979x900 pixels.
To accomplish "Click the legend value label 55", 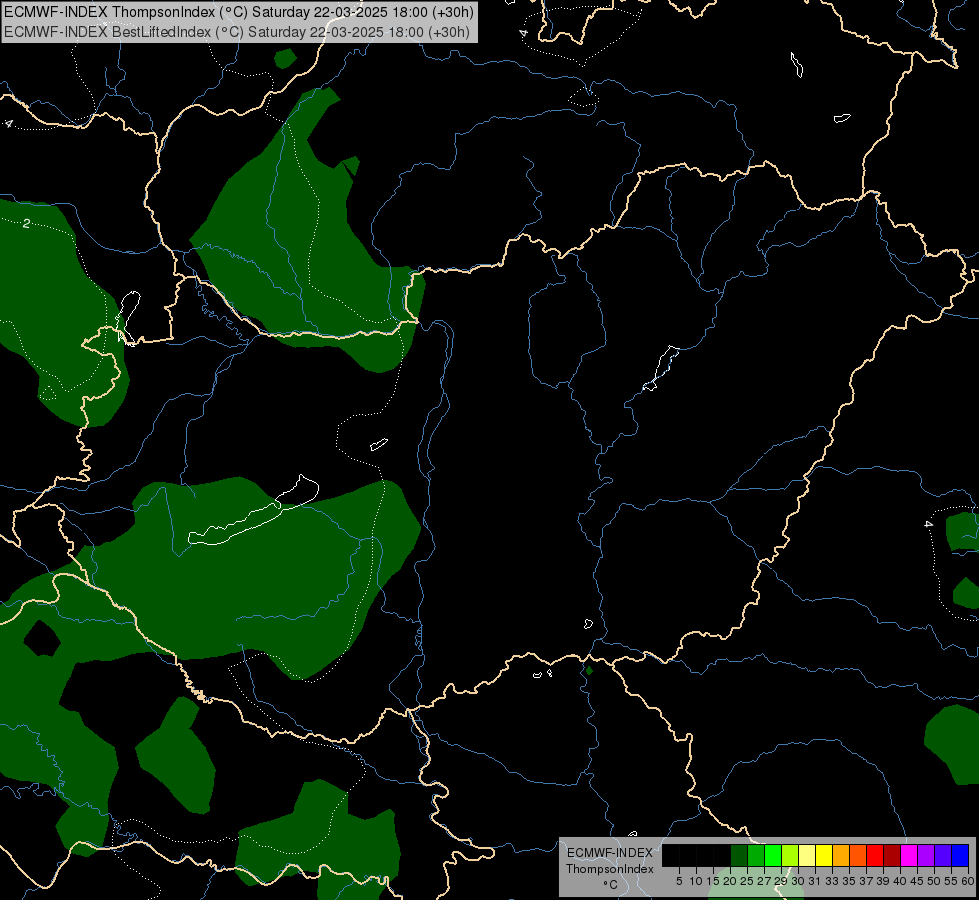I will [952, 881].
